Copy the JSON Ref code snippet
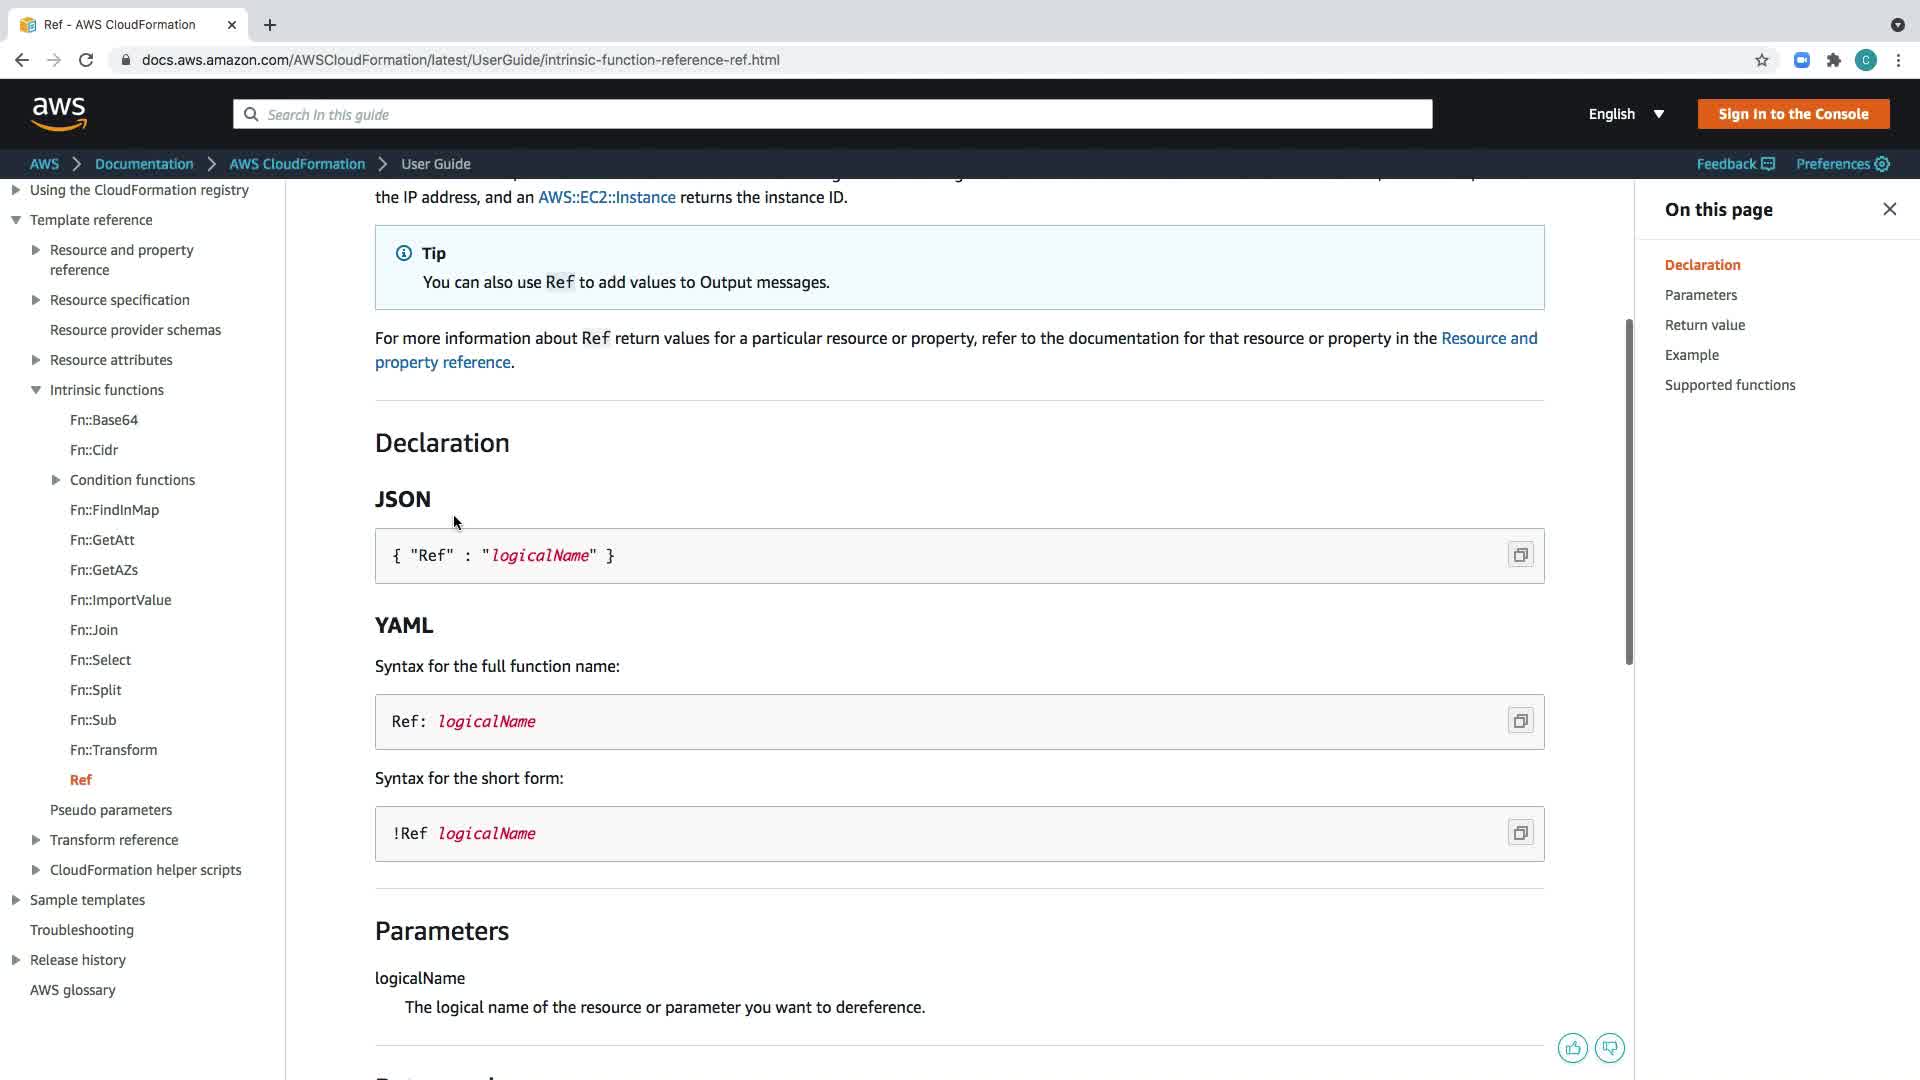 click(x=1520, y=555)
